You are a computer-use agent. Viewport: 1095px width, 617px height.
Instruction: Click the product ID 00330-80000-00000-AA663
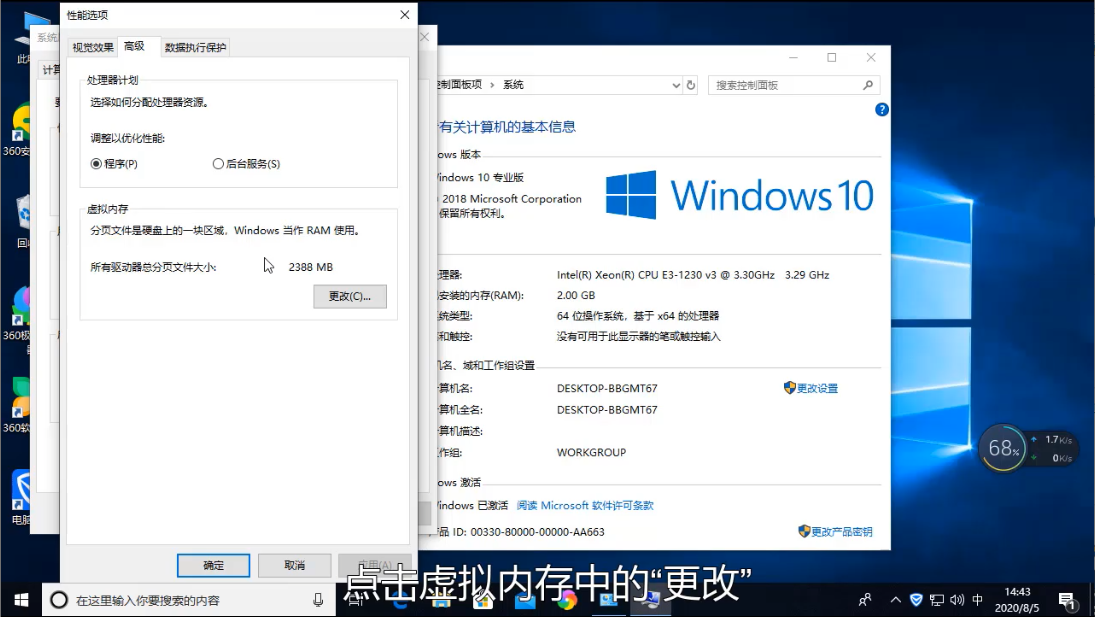tap(538, 532)
